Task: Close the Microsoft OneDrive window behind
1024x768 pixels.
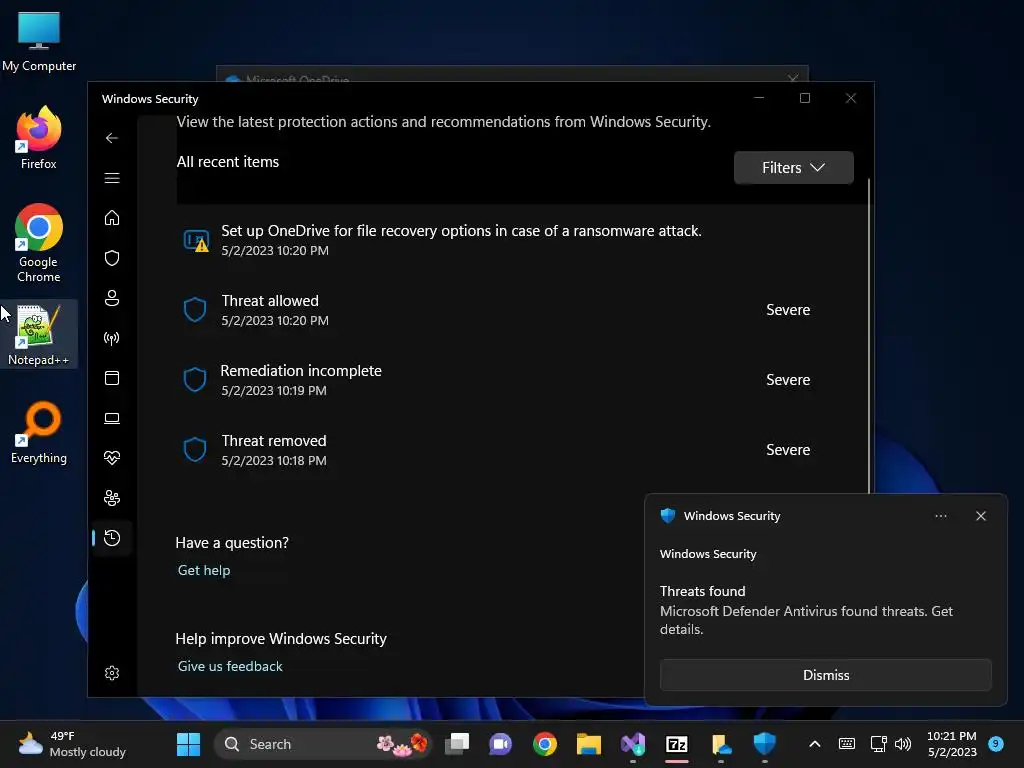Action: [793, 78]
